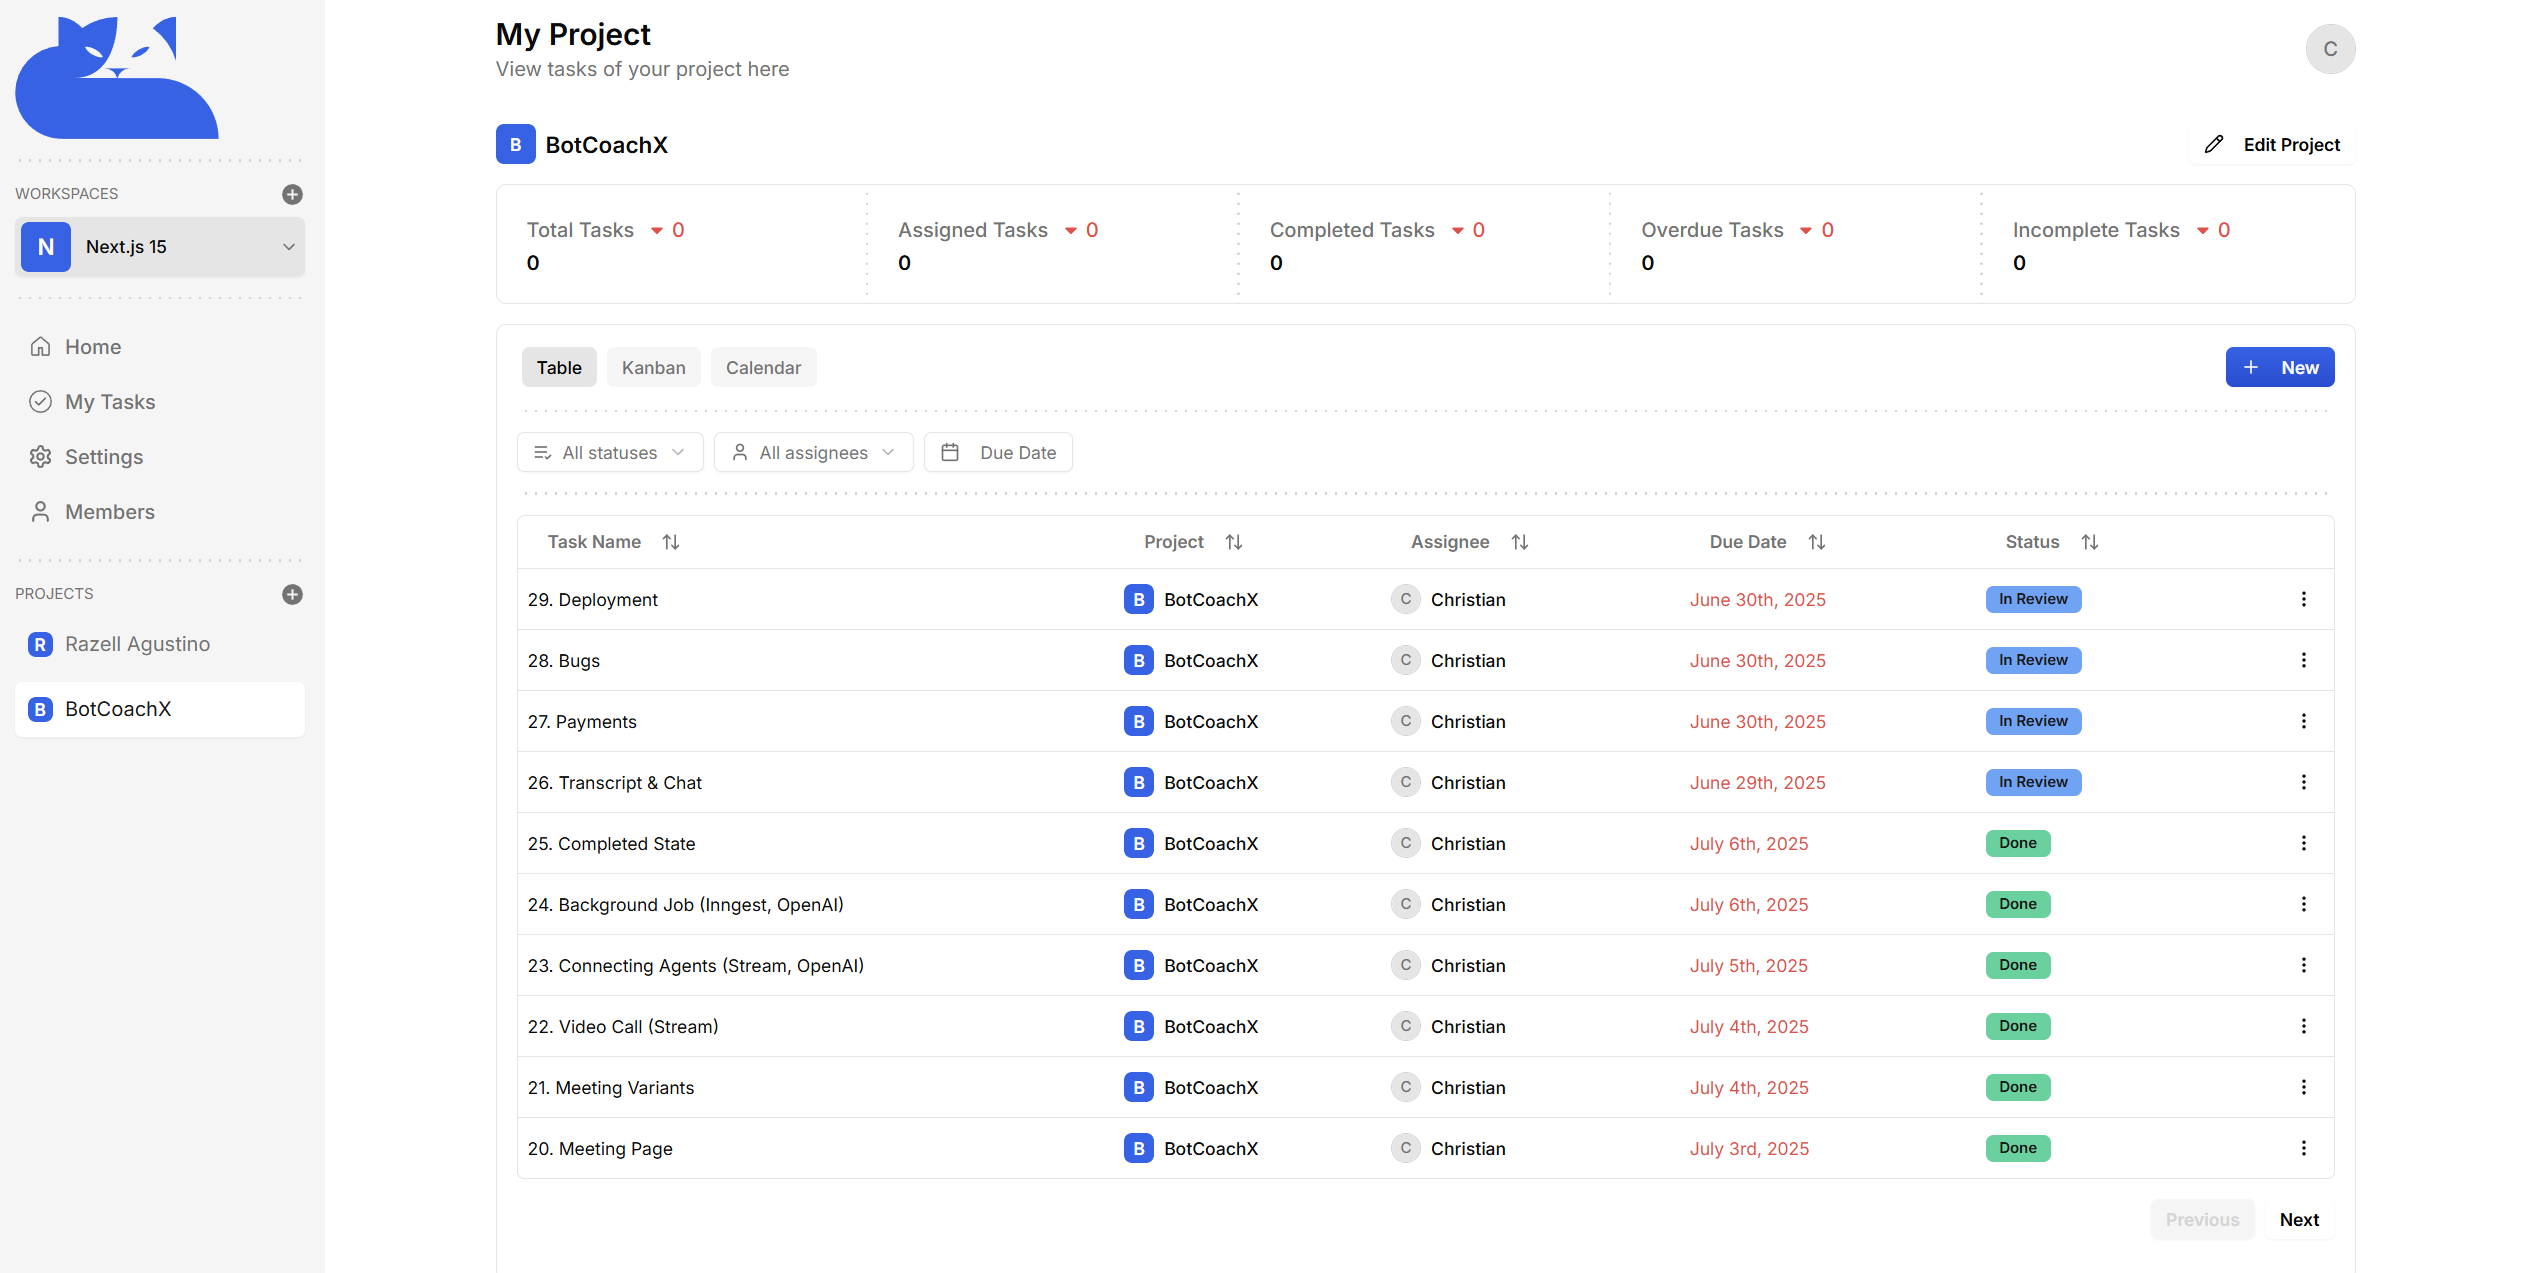
Task: Click the 29. Deployment task name
Action: 593,600
